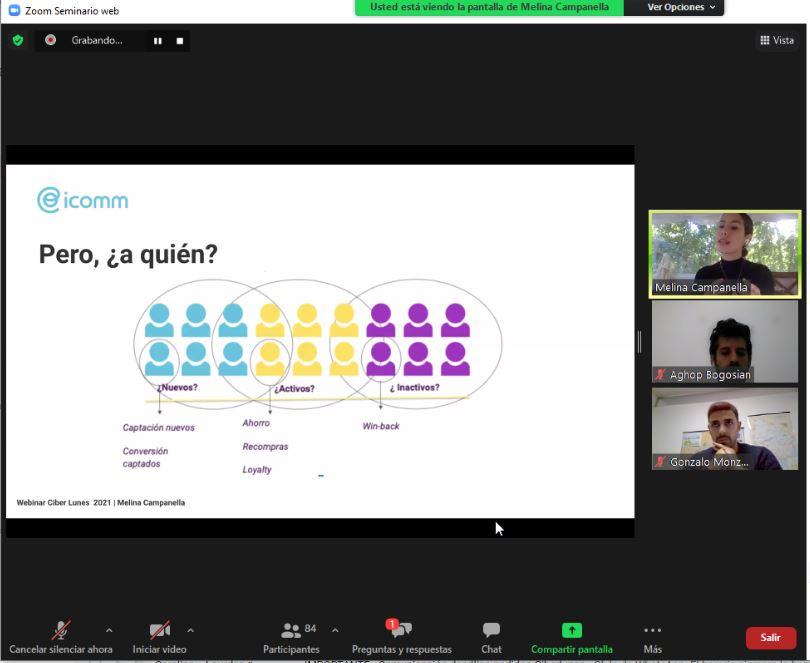
Task: Expand video options chevron beside camera
Action: (190, 630)
